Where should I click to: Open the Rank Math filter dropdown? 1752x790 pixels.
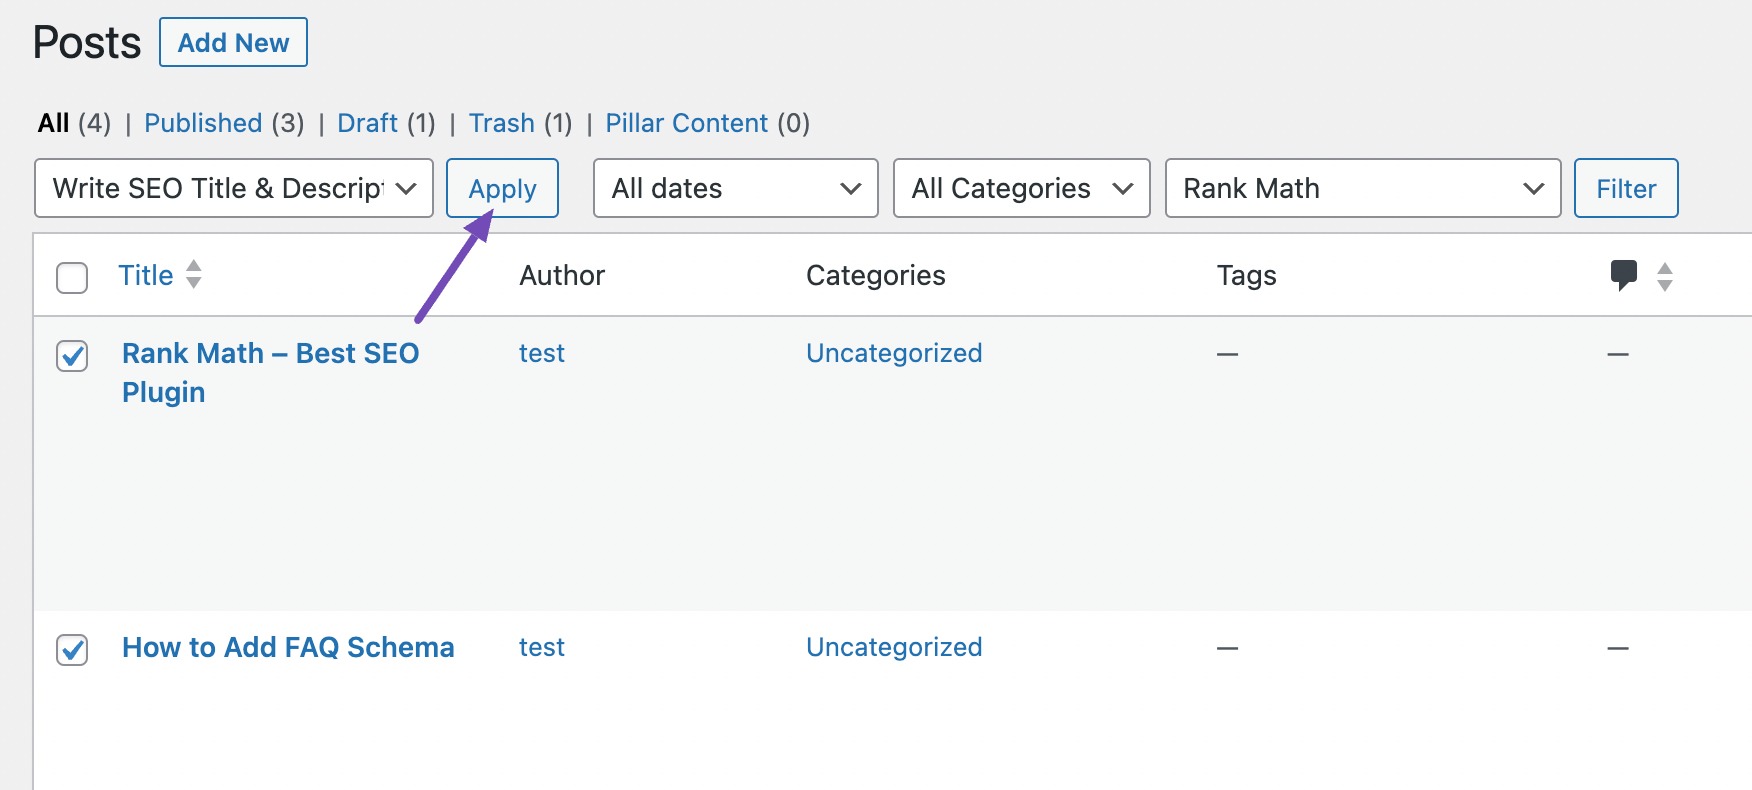(1363, 188)
